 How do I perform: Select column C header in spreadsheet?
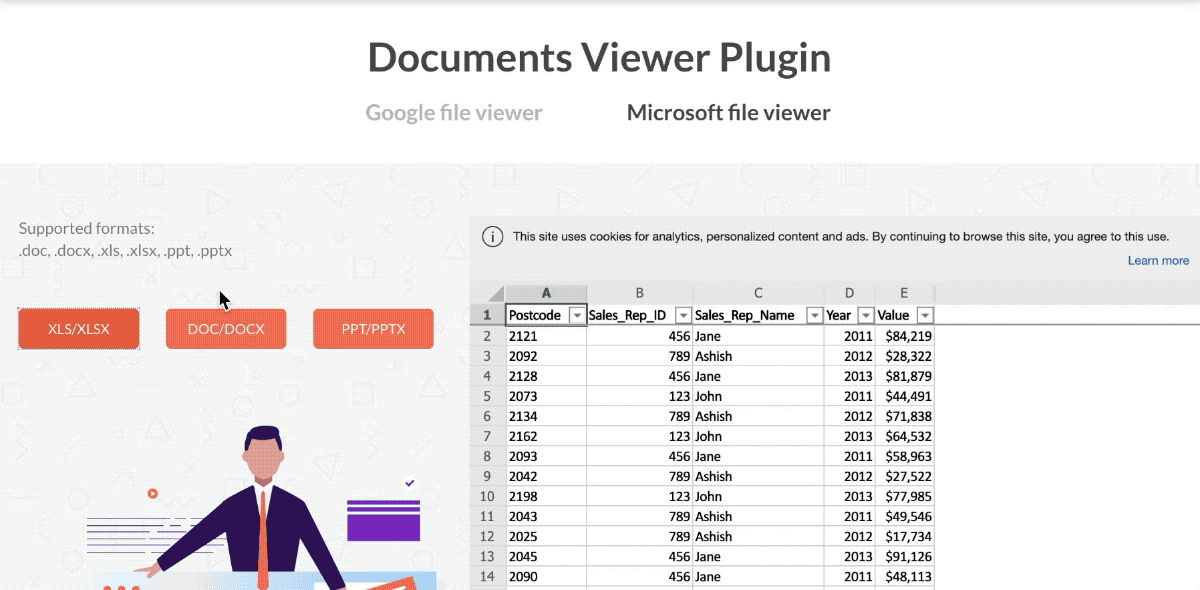coord(758,293)
